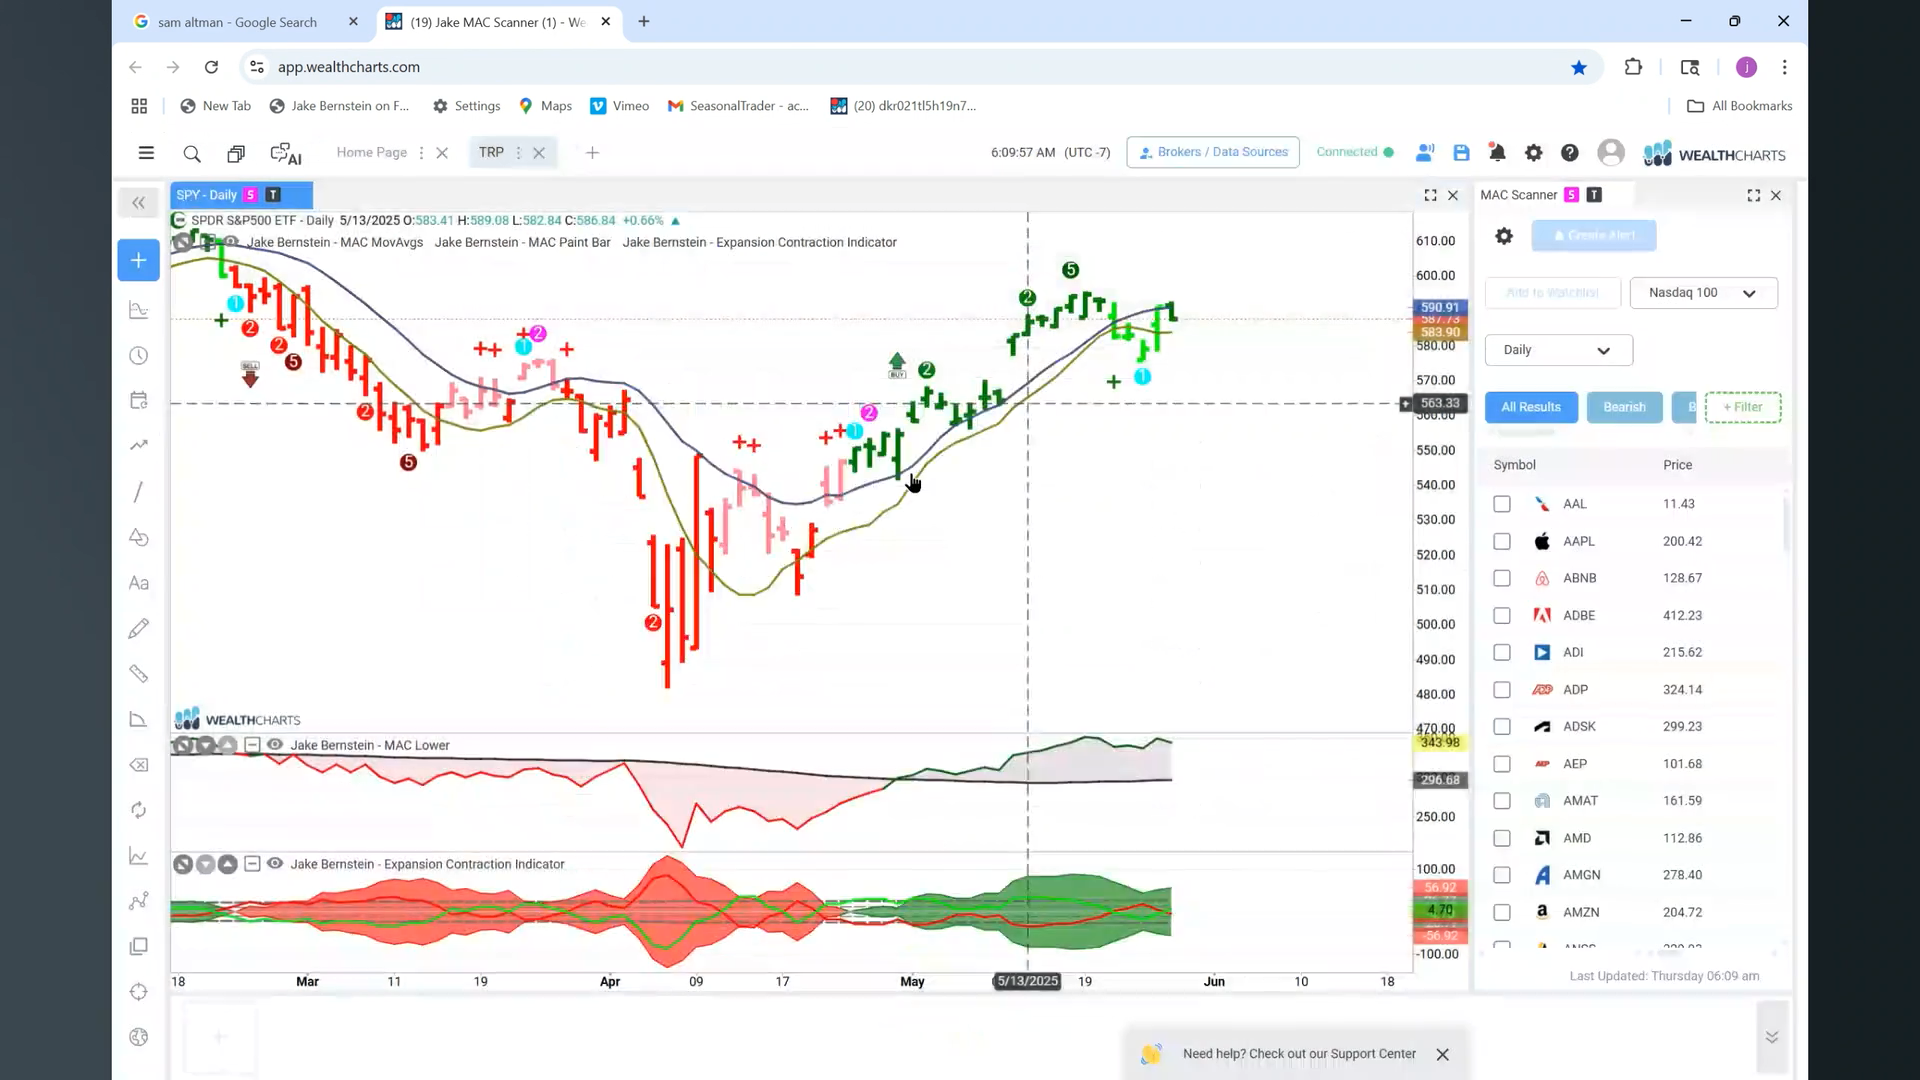Reload the browser page
1920x1080 pixels.
[211, 67]
